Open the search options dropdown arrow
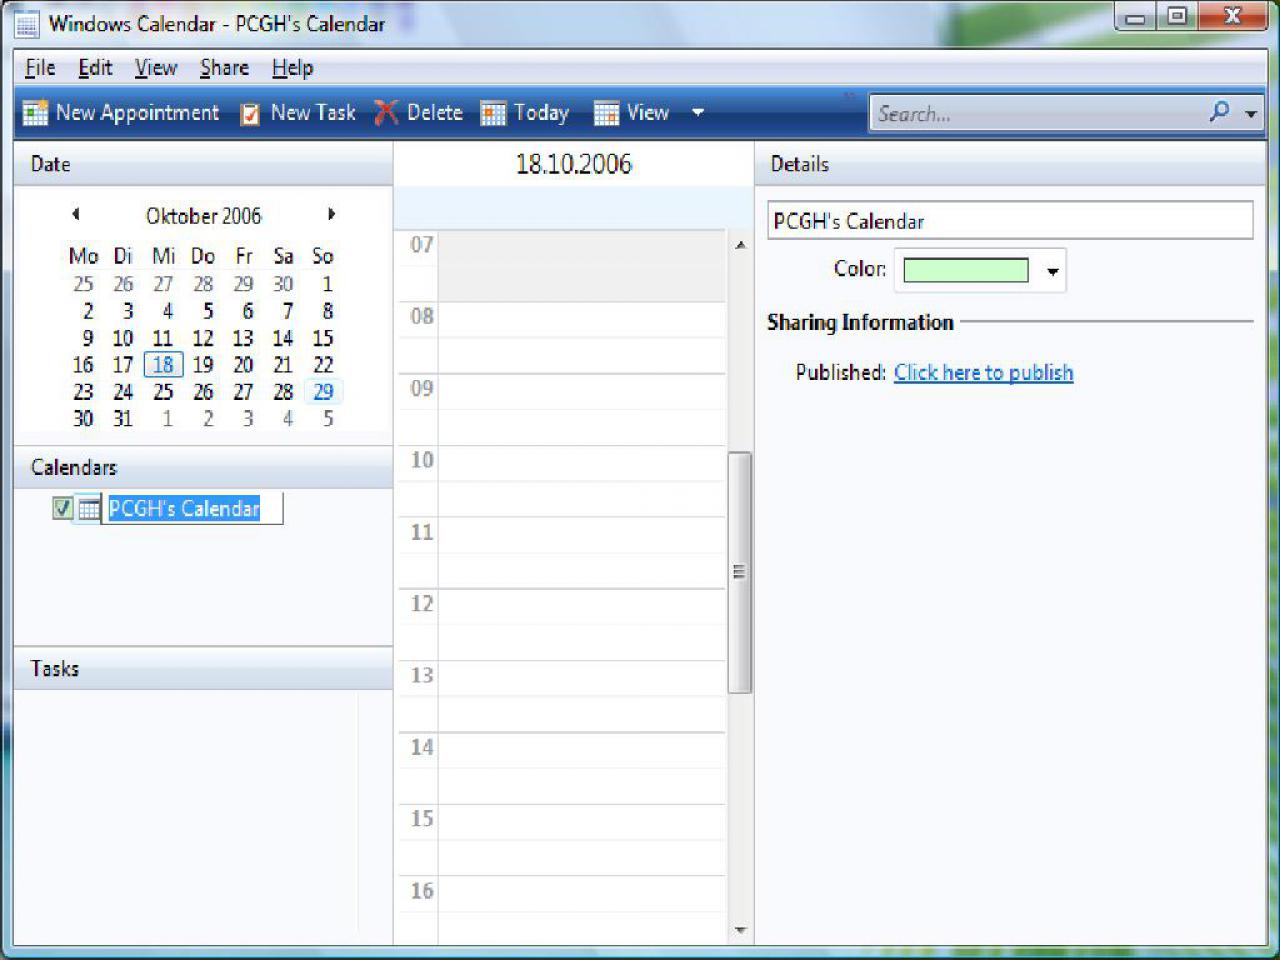 point(1250,114)
